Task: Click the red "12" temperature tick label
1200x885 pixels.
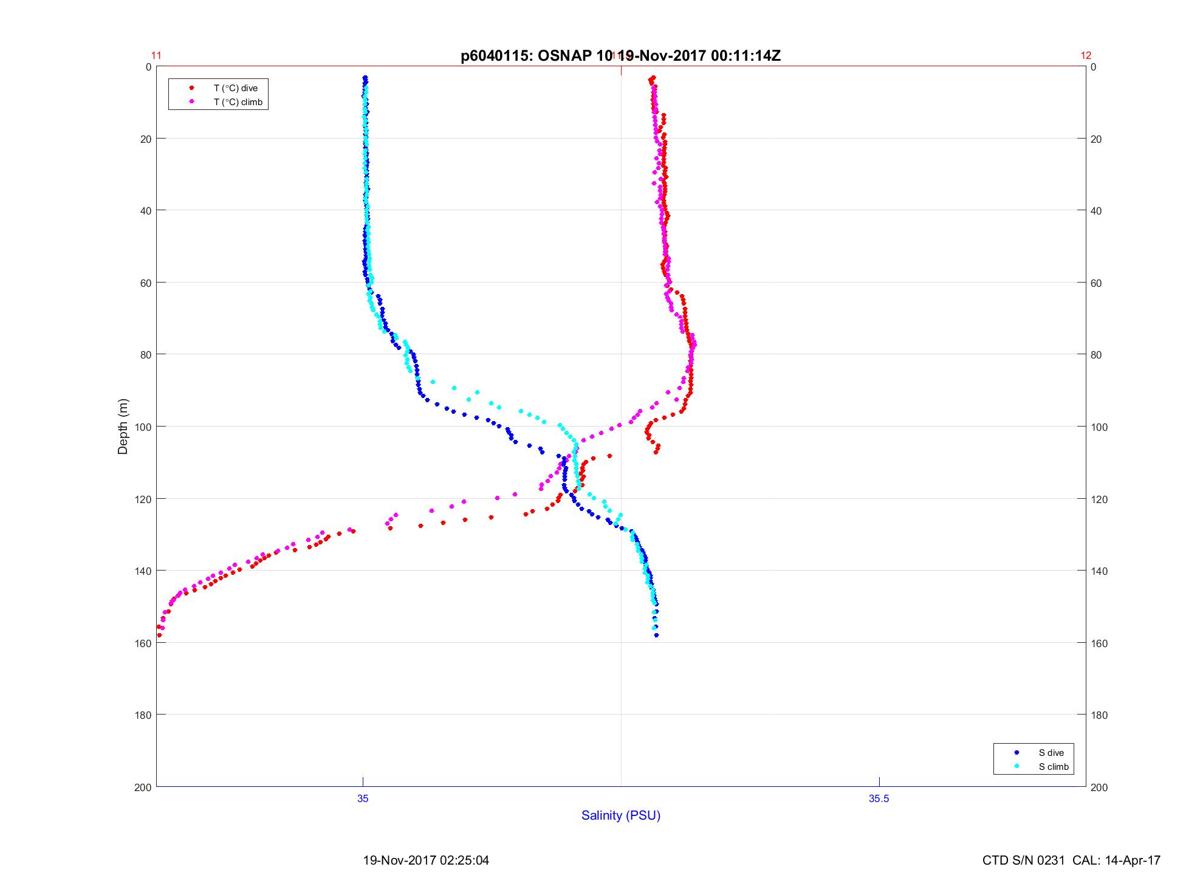Action: coord(1086,56)
